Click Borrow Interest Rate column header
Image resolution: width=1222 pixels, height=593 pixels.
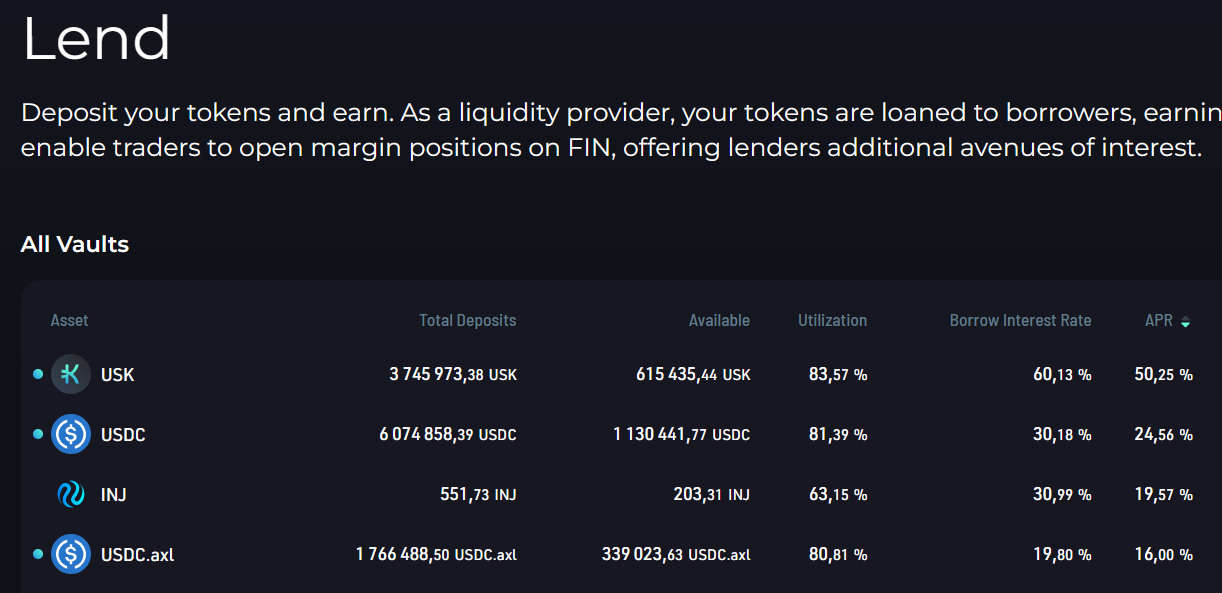click(1020, 321)
